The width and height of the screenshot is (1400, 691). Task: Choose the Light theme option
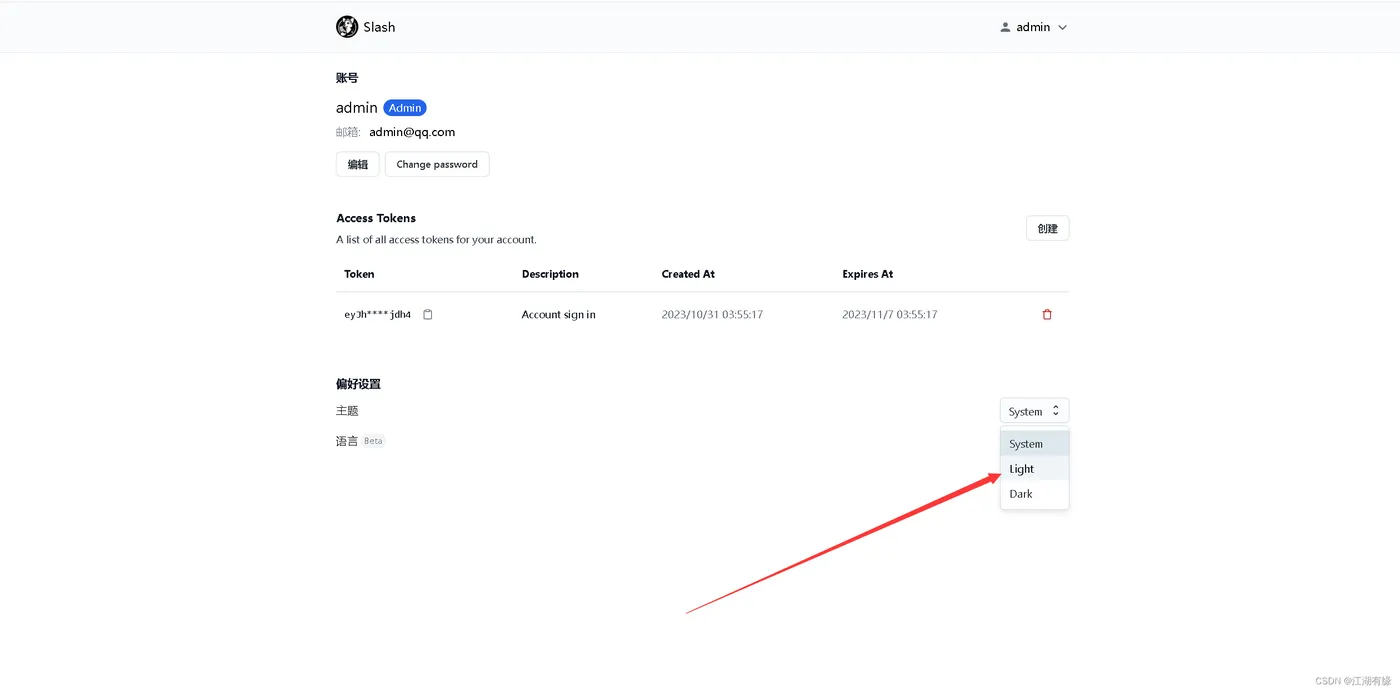(1034, 469)
